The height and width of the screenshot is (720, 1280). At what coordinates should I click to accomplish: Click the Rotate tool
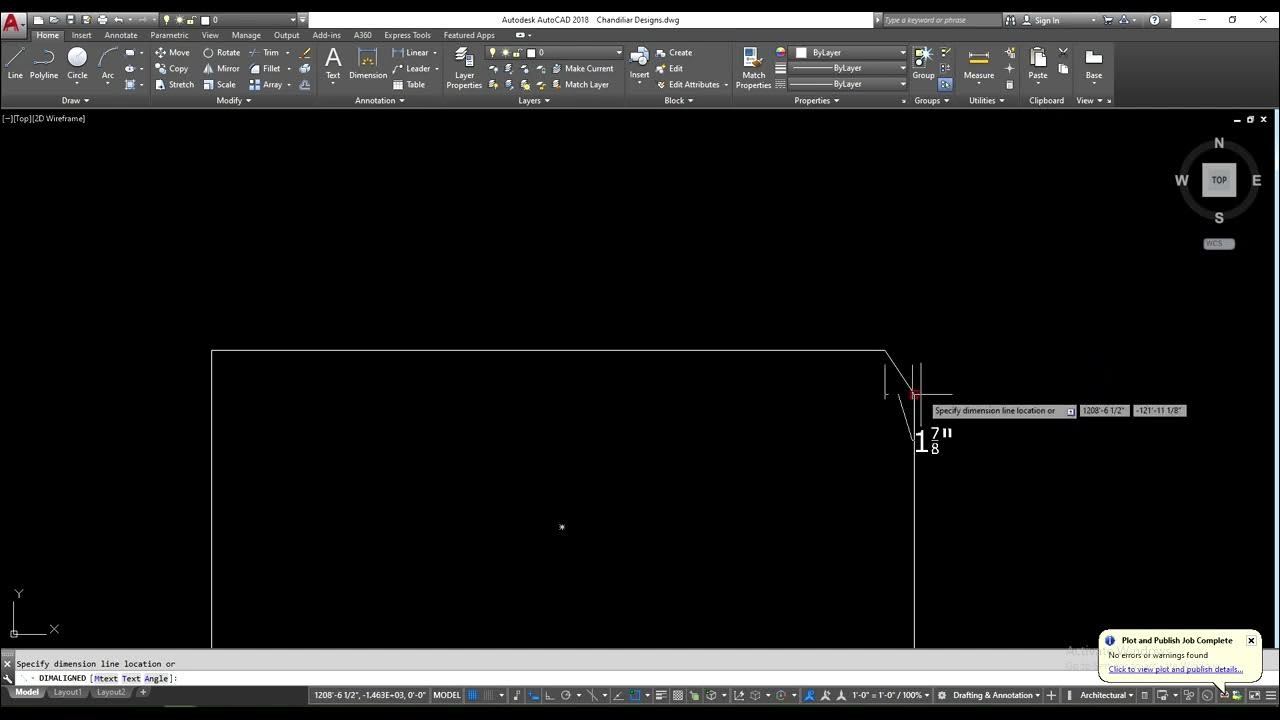pyautogui.click(x=221, y=53)
